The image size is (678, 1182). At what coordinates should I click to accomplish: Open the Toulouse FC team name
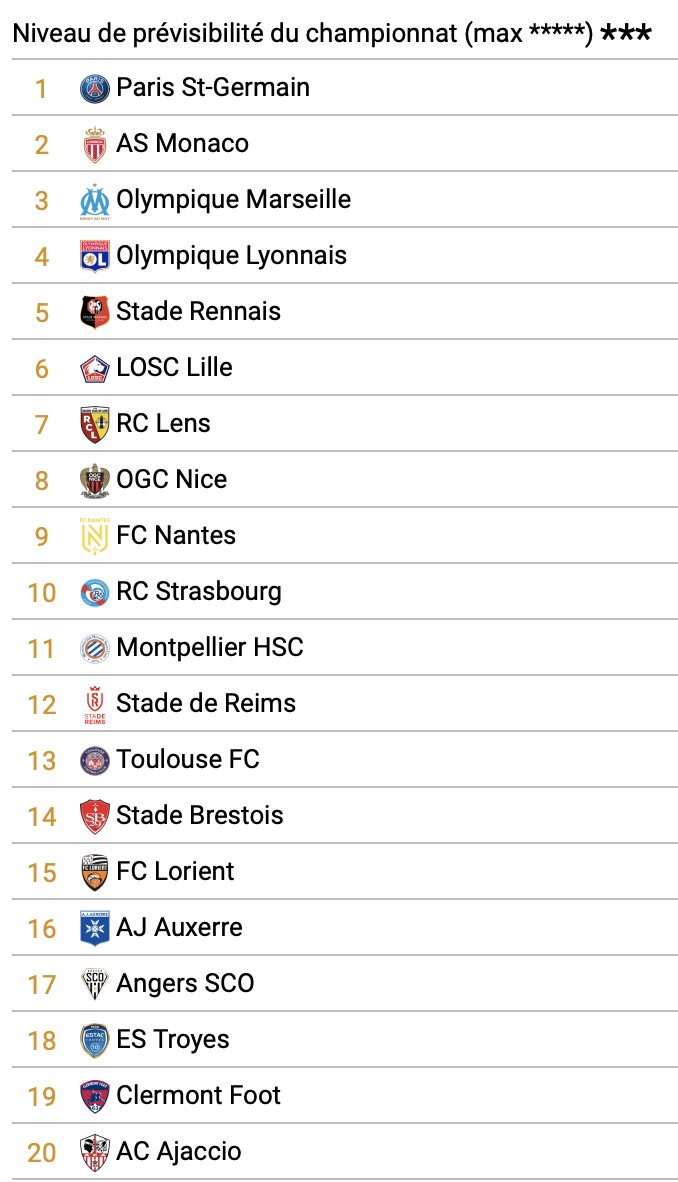188,759
